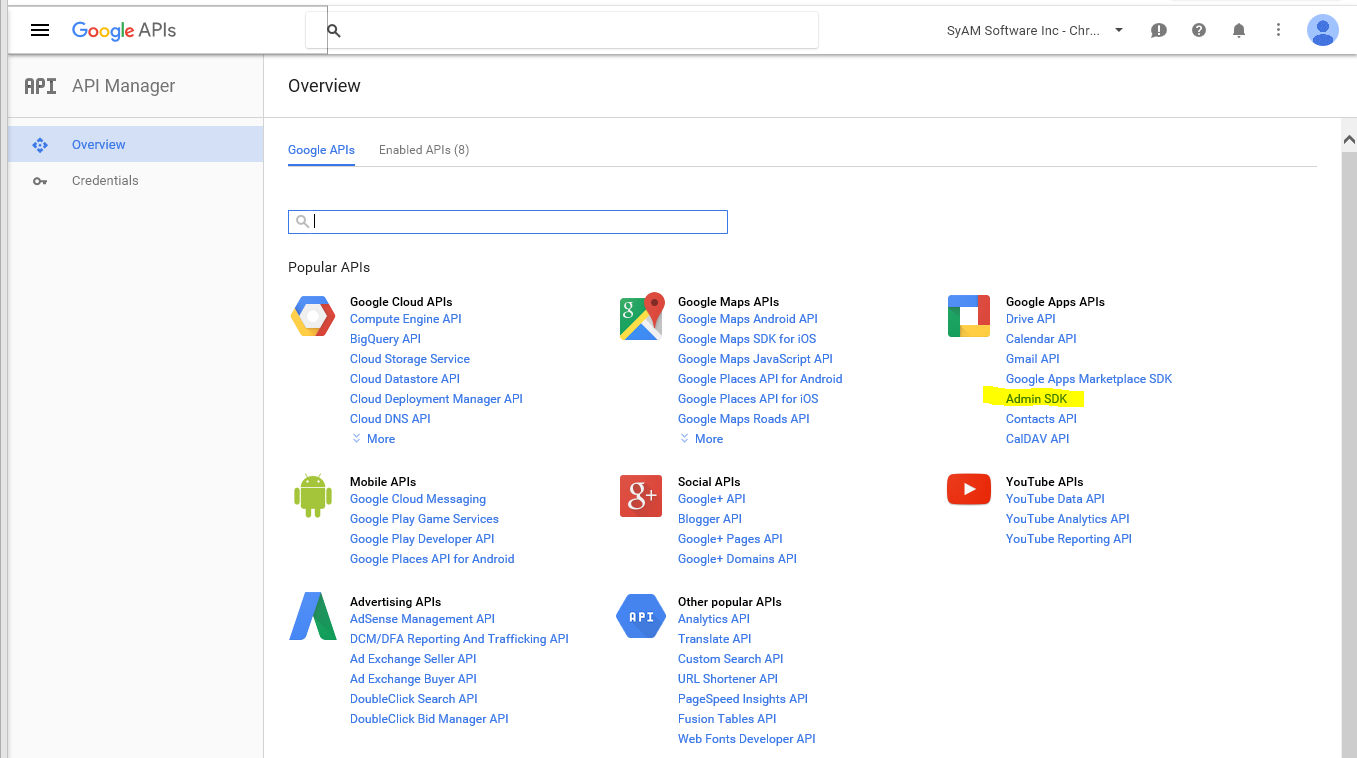Image resolution: width=1357 pixels, height=758 pixels.
Task: Click the feedback alert icon
Action: coord(1159,31)
